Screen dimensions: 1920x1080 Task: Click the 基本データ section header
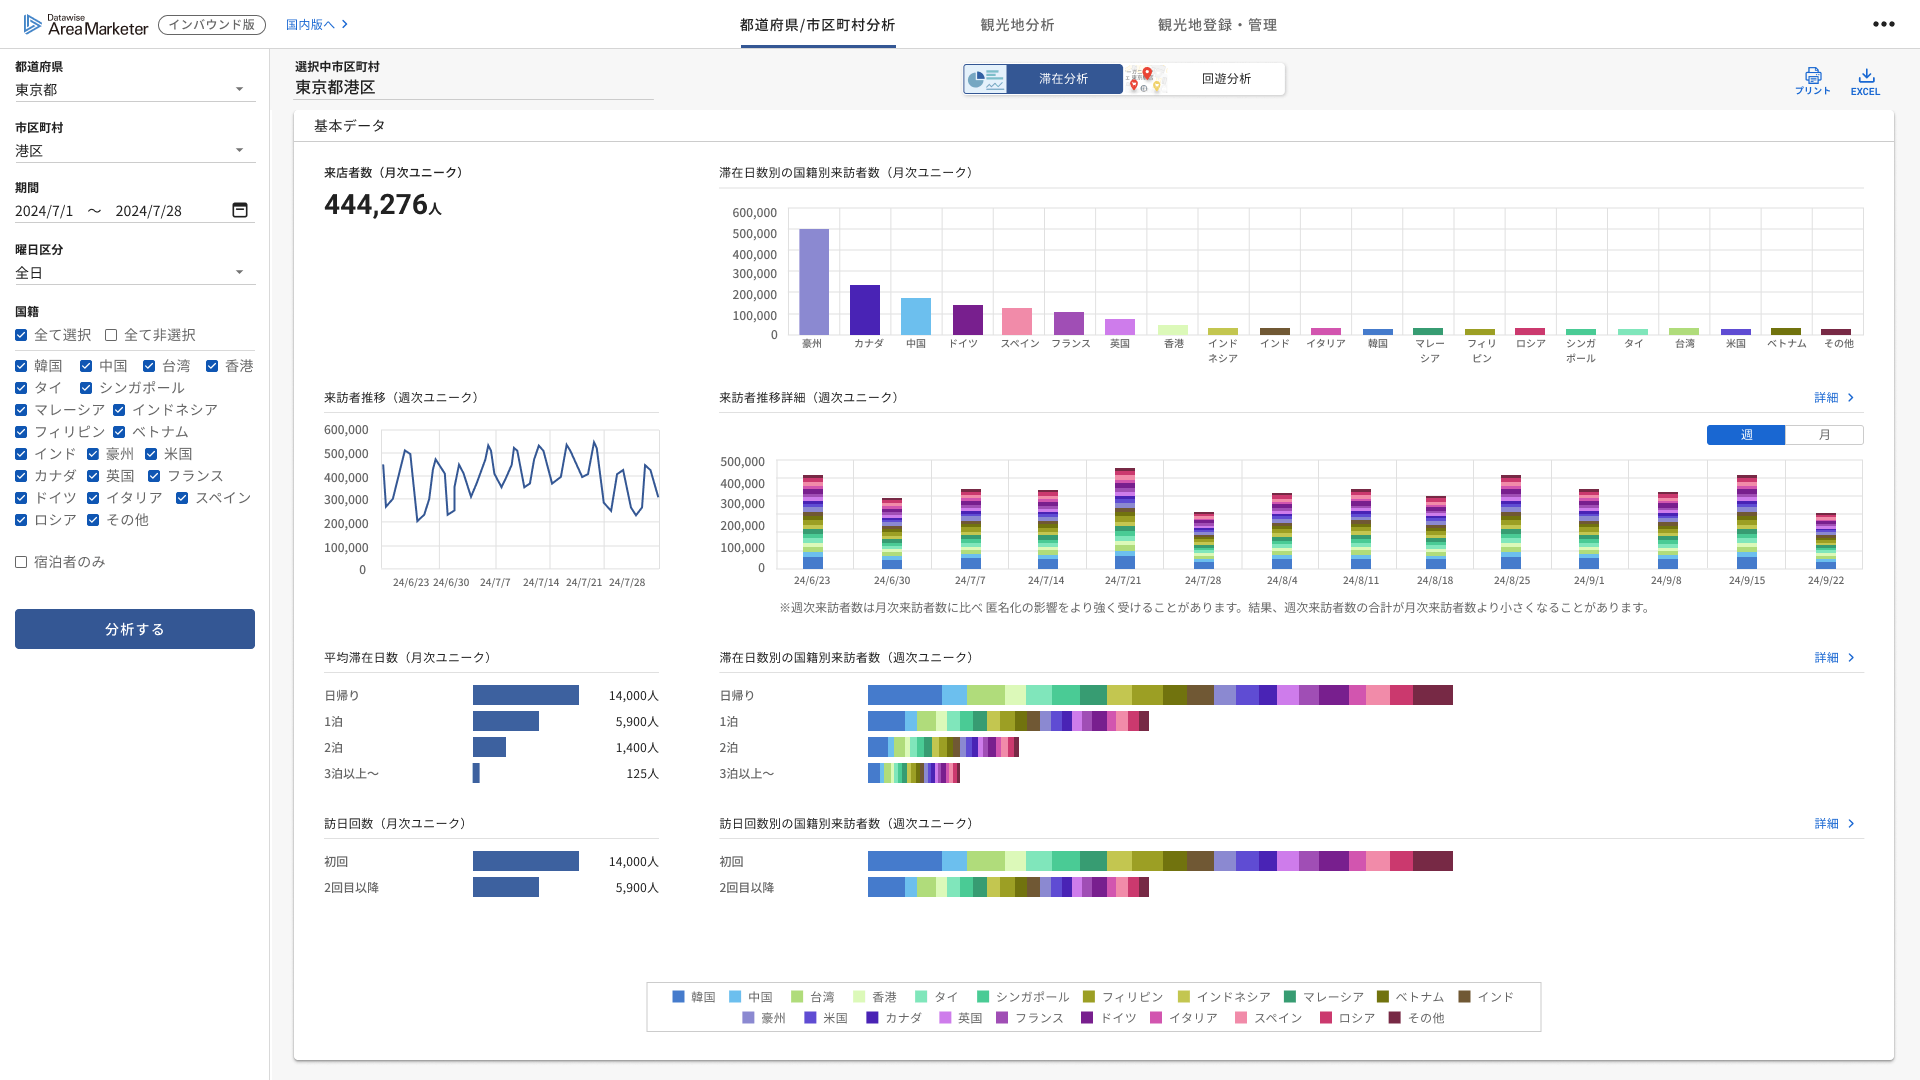[x=349, y=126]
